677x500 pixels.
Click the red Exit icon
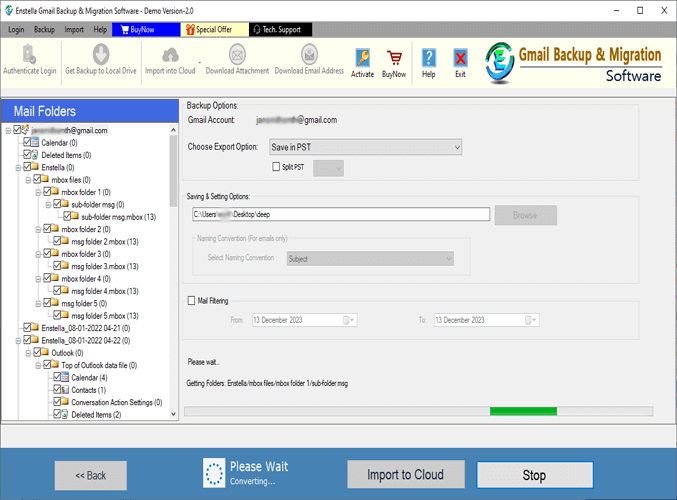pyautogui.click(x=460, y=60)
